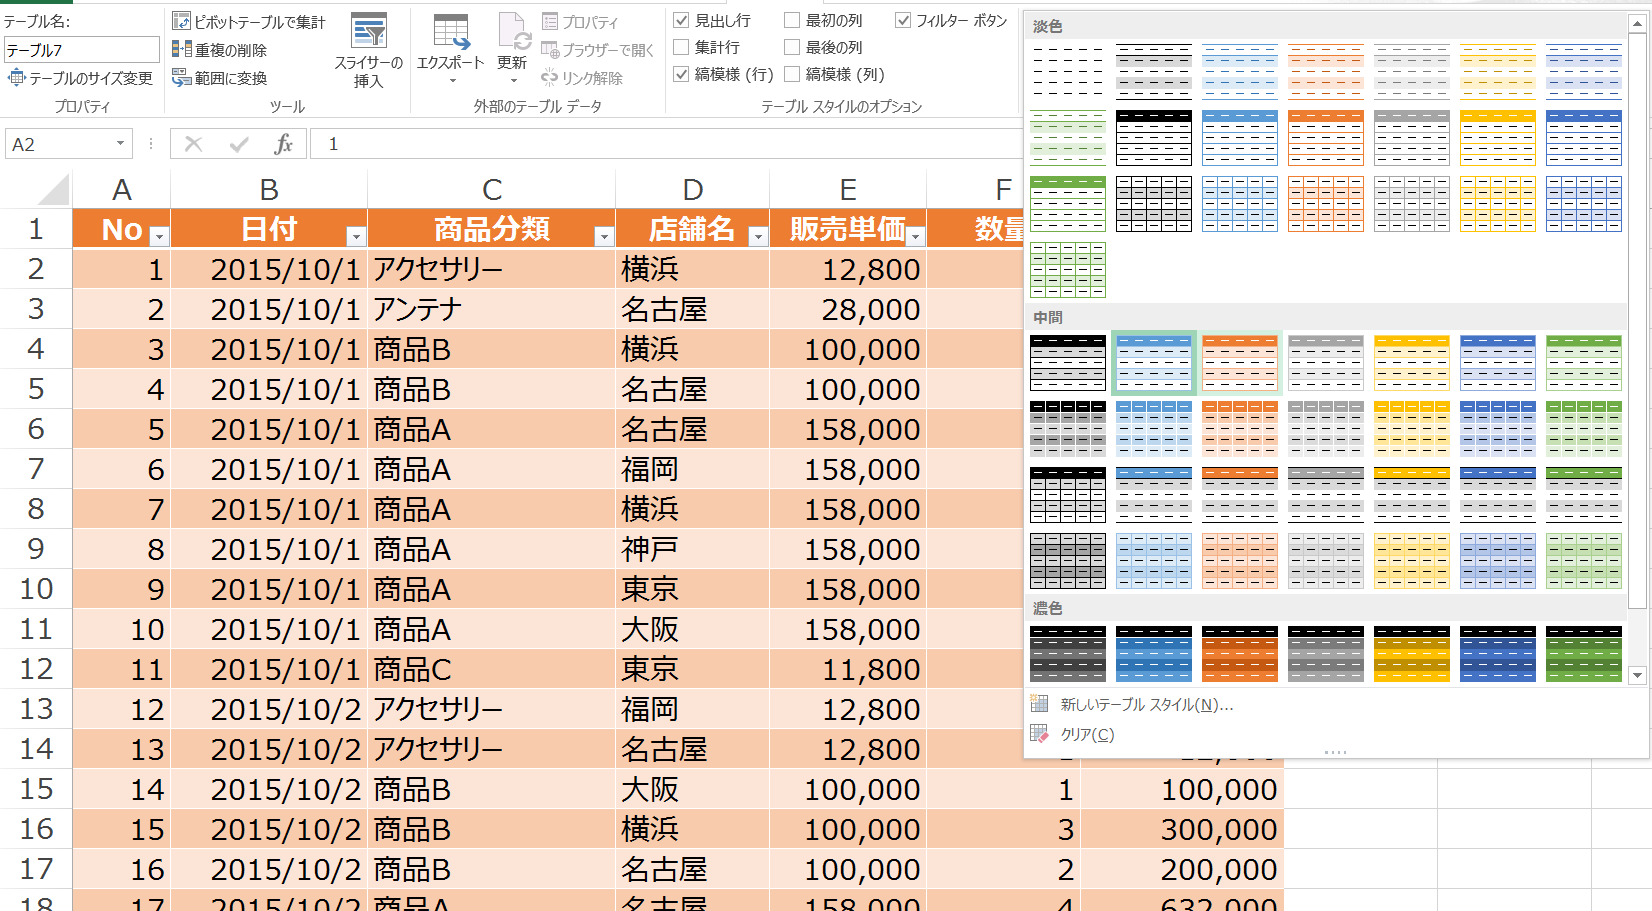The image size is (1652, 911).
Task: Select the dark orange table style thumbnail
Action: coord(1240,654)
